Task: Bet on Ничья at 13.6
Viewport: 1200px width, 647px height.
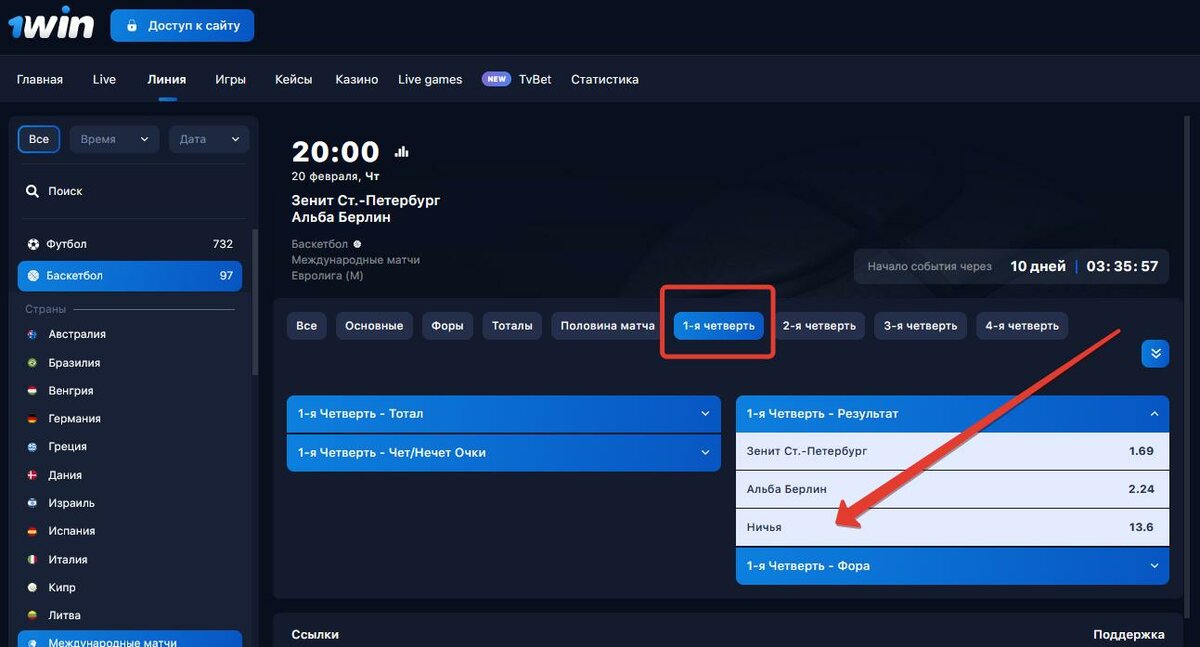Action: pos(952,527)
